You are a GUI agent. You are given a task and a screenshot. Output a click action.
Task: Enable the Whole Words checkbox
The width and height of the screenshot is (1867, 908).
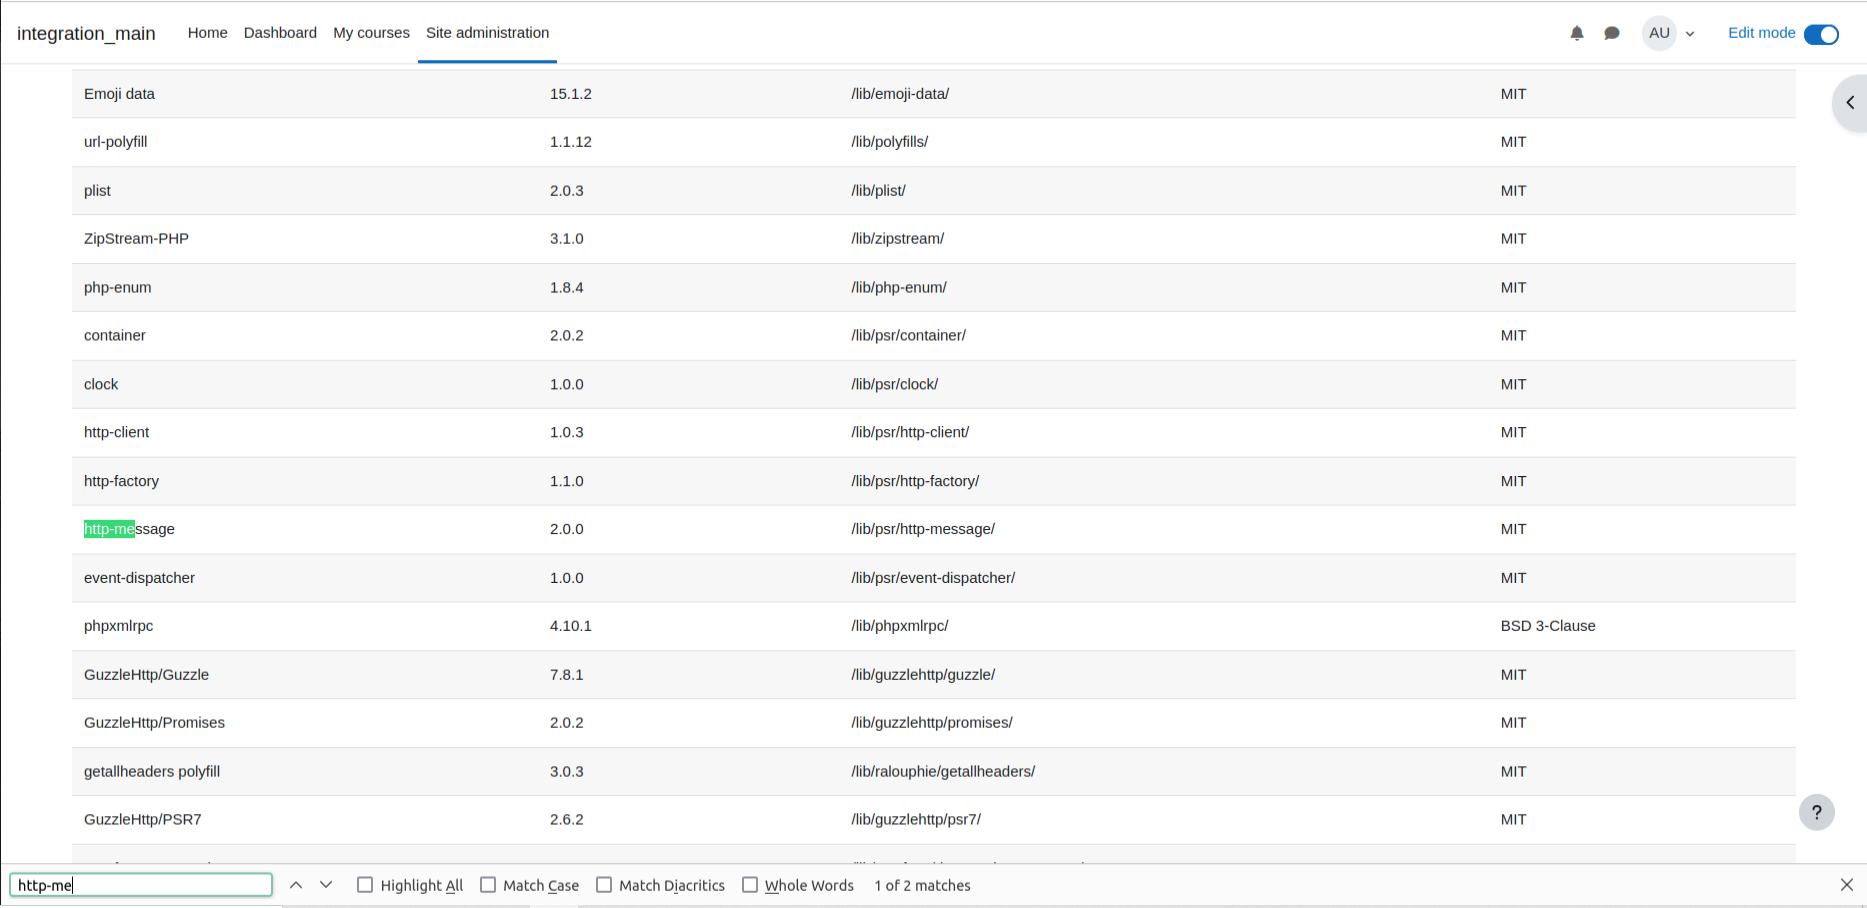point(750,885)
